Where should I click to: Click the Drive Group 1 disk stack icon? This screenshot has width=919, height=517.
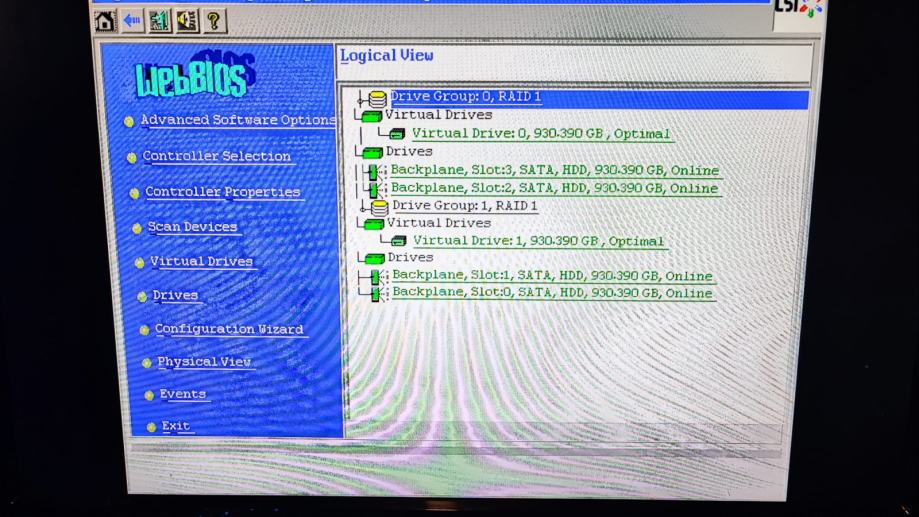click(x=380, y=207)
